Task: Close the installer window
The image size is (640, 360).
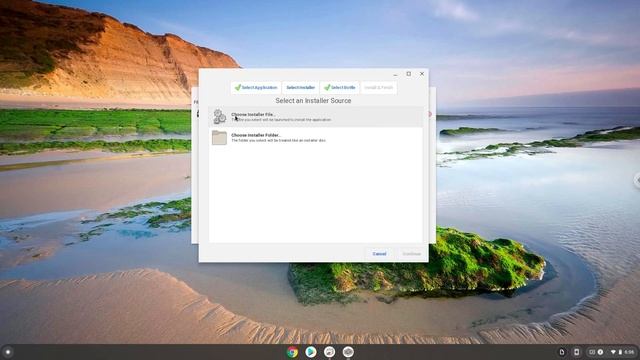Action: (x=422, y=74)
